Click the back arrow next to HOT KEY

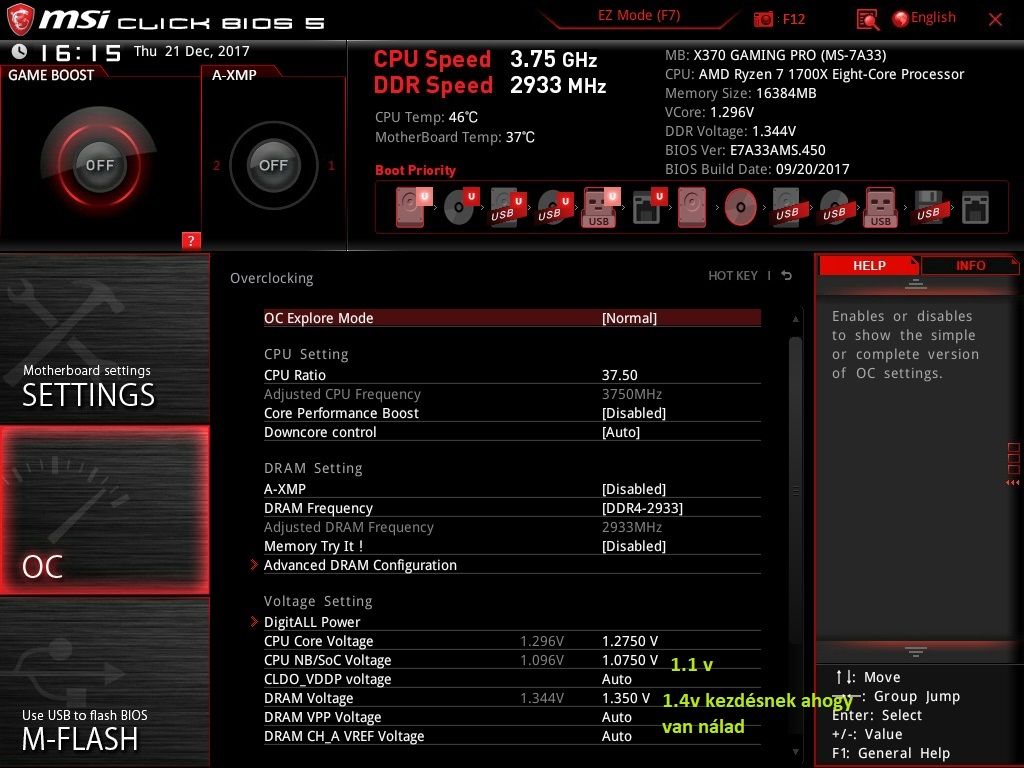point(786,276)
